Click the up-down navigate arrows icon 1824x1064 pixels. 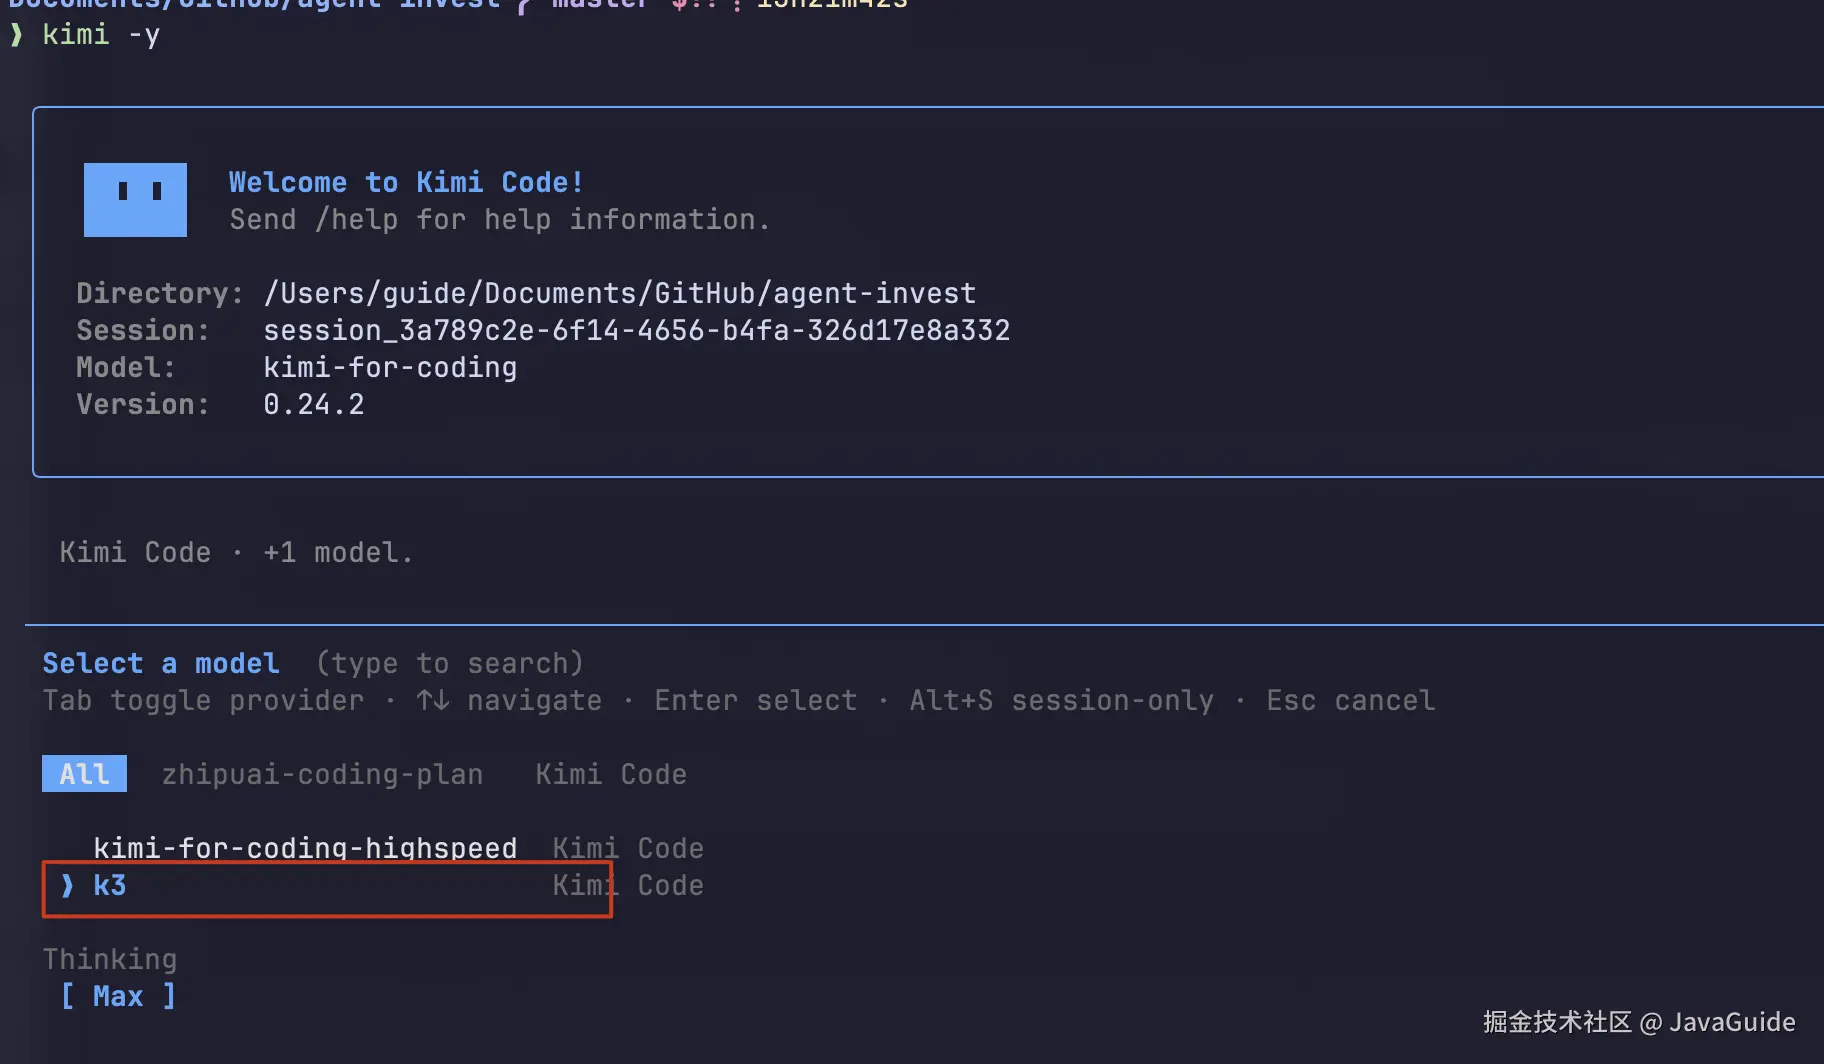(433, 700)
